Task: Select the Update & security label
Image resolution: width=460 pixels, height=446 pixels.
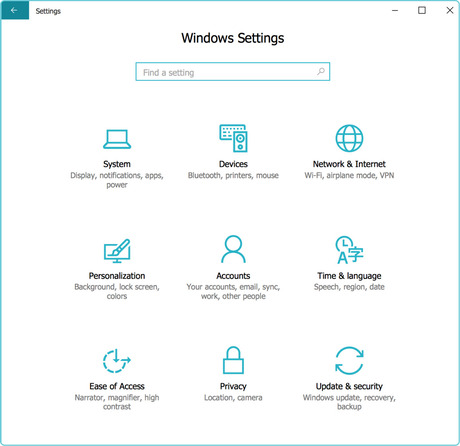Action: [349, 386]
